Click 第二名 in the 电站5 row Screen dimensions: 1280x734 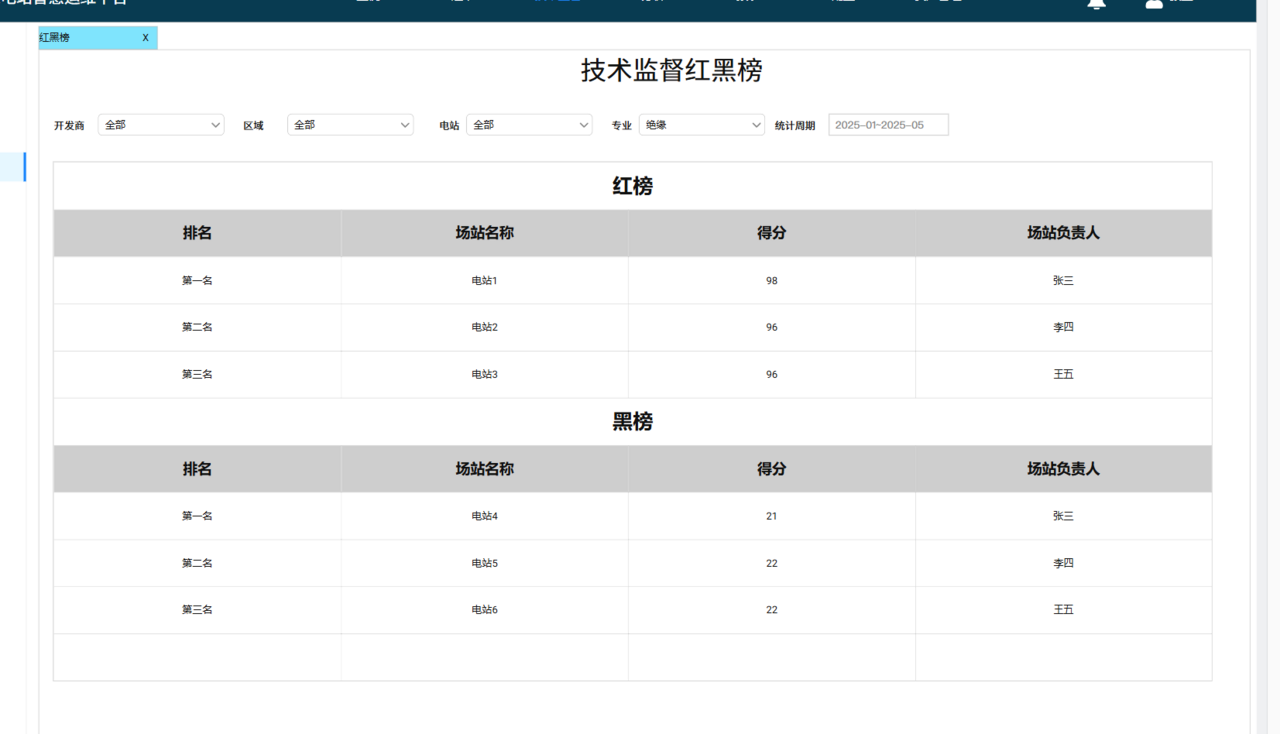tap(197, 563)
